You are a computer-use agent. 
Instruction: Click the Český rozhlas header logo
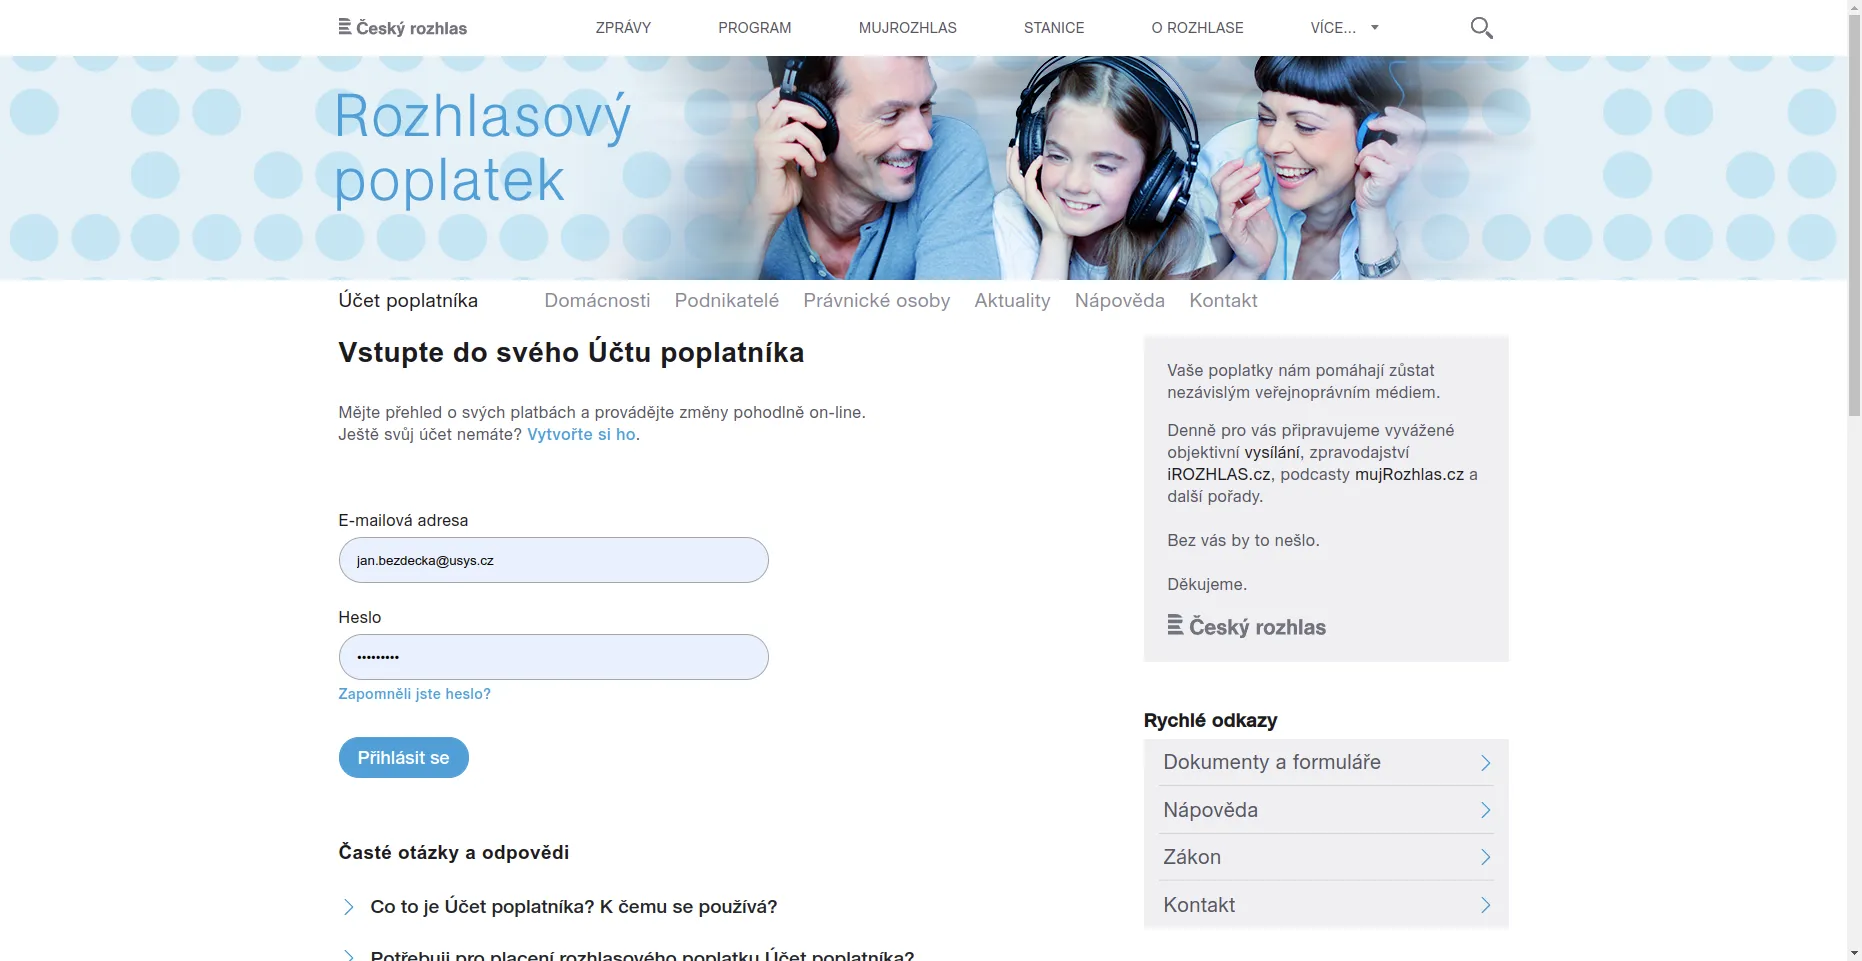(x=403, y=28)
